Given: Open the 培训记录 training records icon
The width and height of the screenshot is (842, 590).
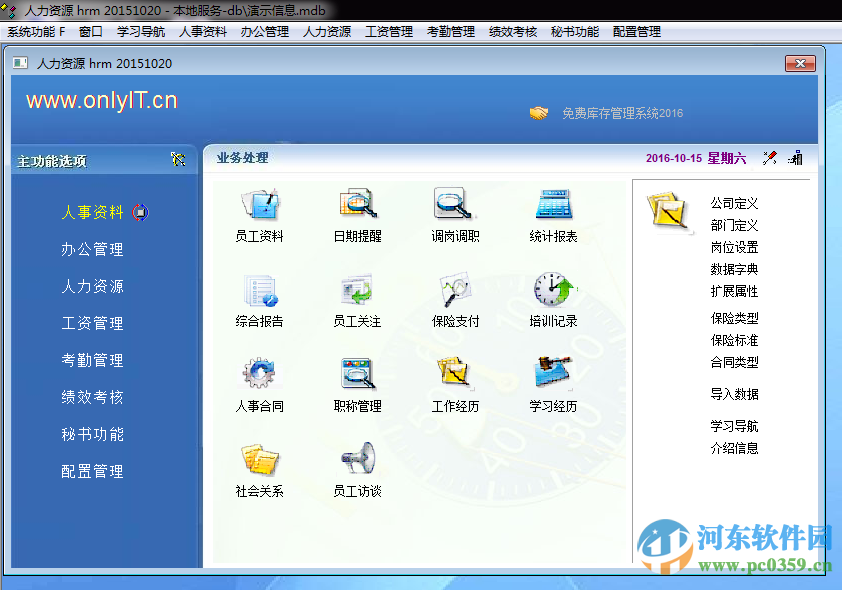Looking at the screenshot, I should [553, 298].
